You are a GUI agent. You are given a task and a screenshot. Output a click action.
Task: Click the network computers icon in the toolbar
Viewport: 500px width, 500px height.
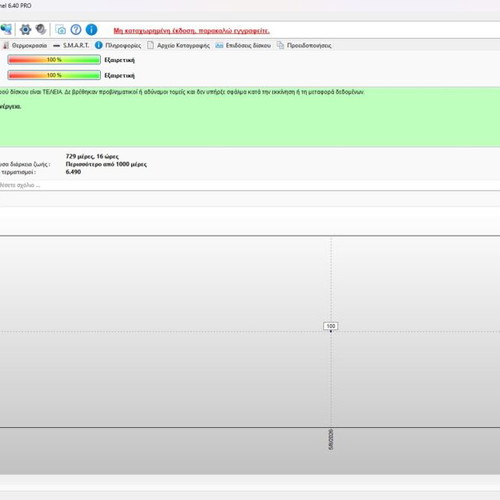6,30
